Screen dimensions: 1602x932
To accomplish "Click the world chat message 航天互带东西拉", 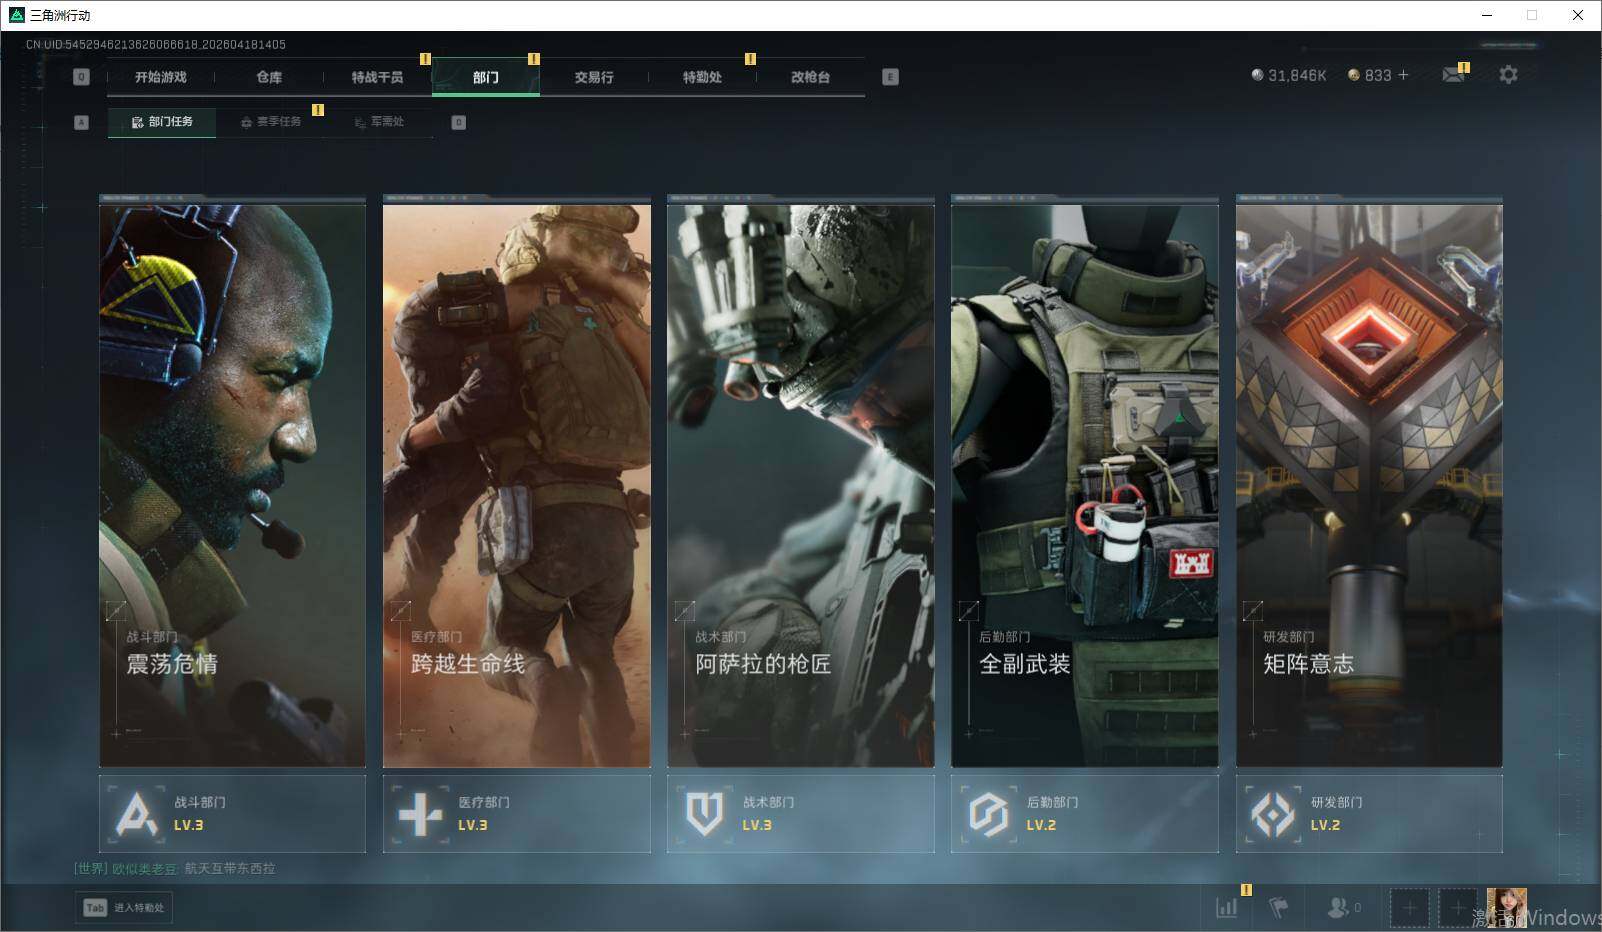I will 230,868.
